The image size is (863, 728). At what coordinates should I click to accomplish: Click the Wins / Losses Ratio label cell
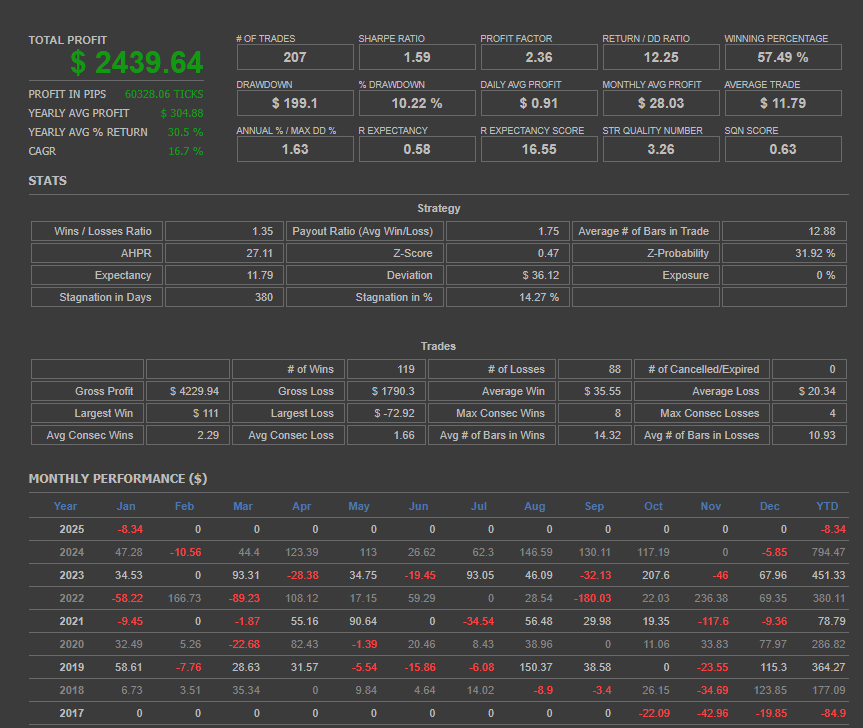97,231
